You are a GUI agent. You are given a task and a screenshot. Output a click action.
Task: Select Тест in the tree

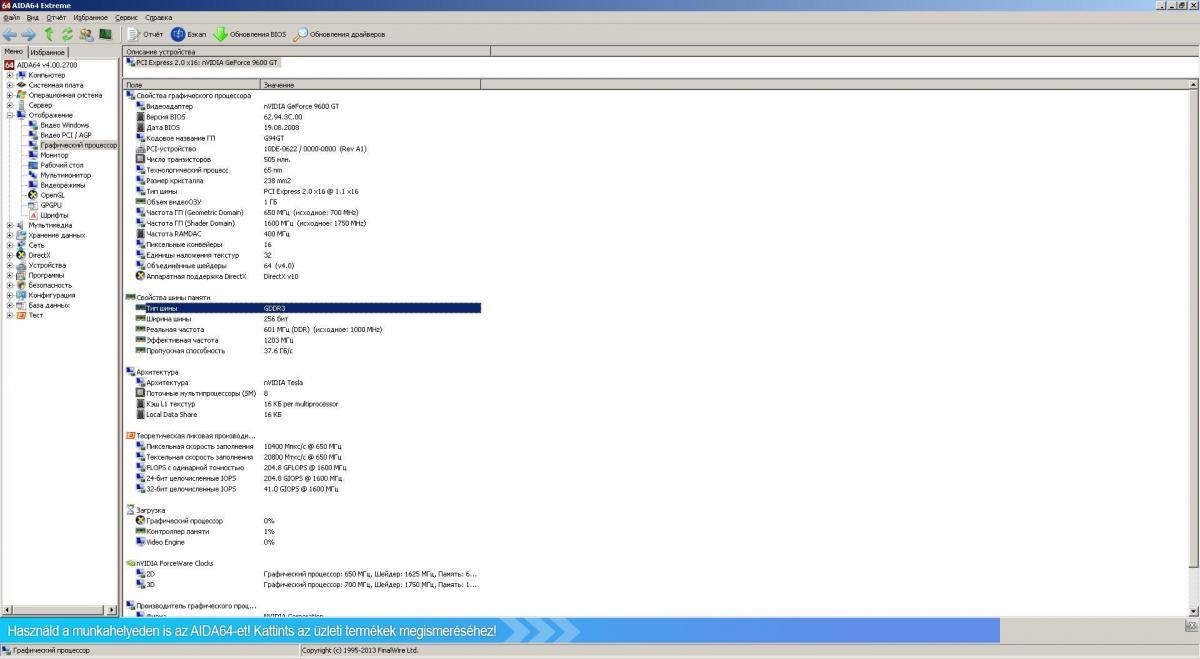point(36,315)
